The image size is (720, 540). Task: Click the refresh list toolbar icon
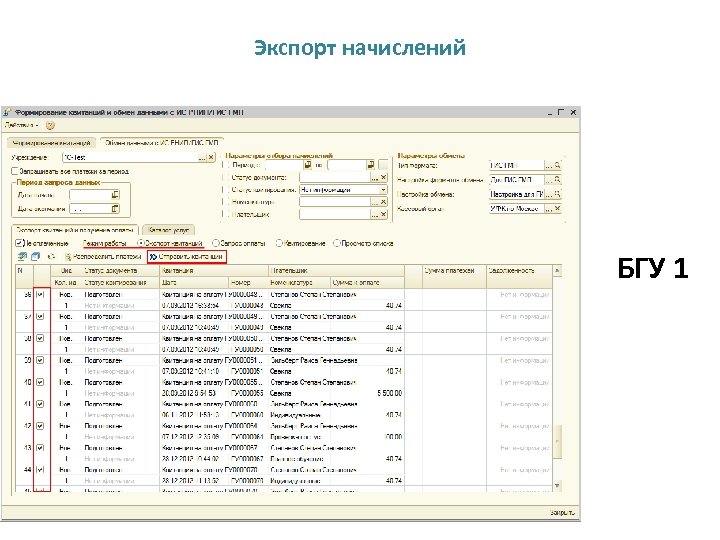coord(51,257)
